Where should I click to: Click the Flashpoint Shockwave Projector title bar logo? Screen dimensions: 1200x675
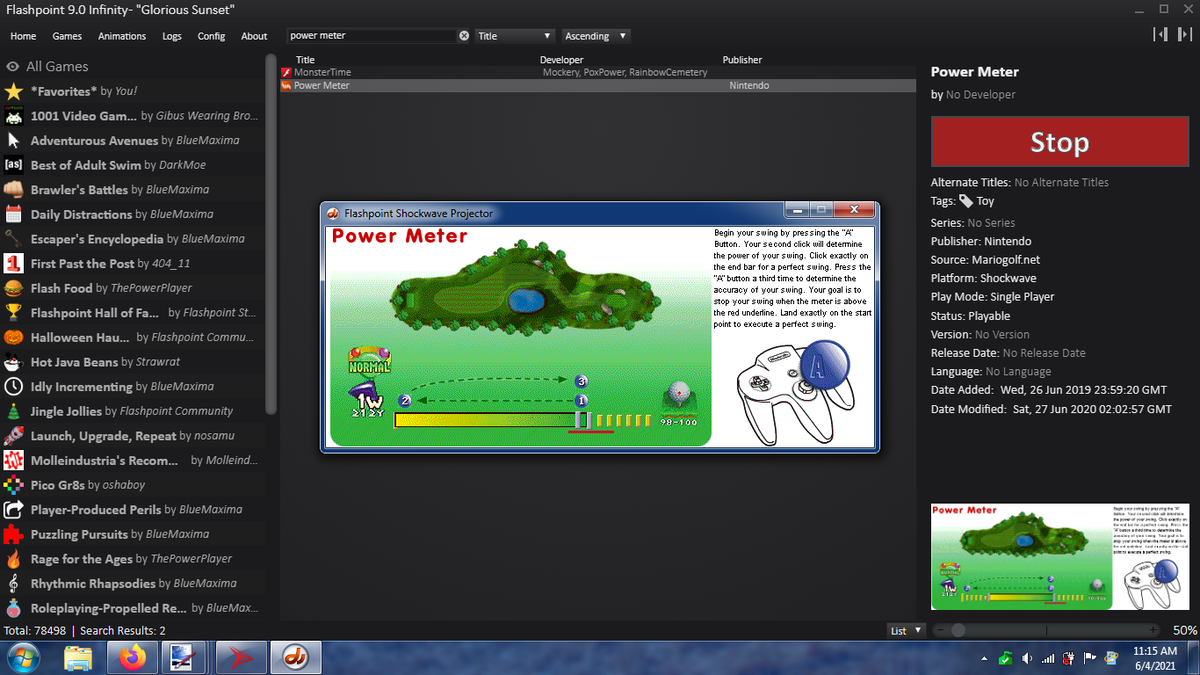[334, 211]
